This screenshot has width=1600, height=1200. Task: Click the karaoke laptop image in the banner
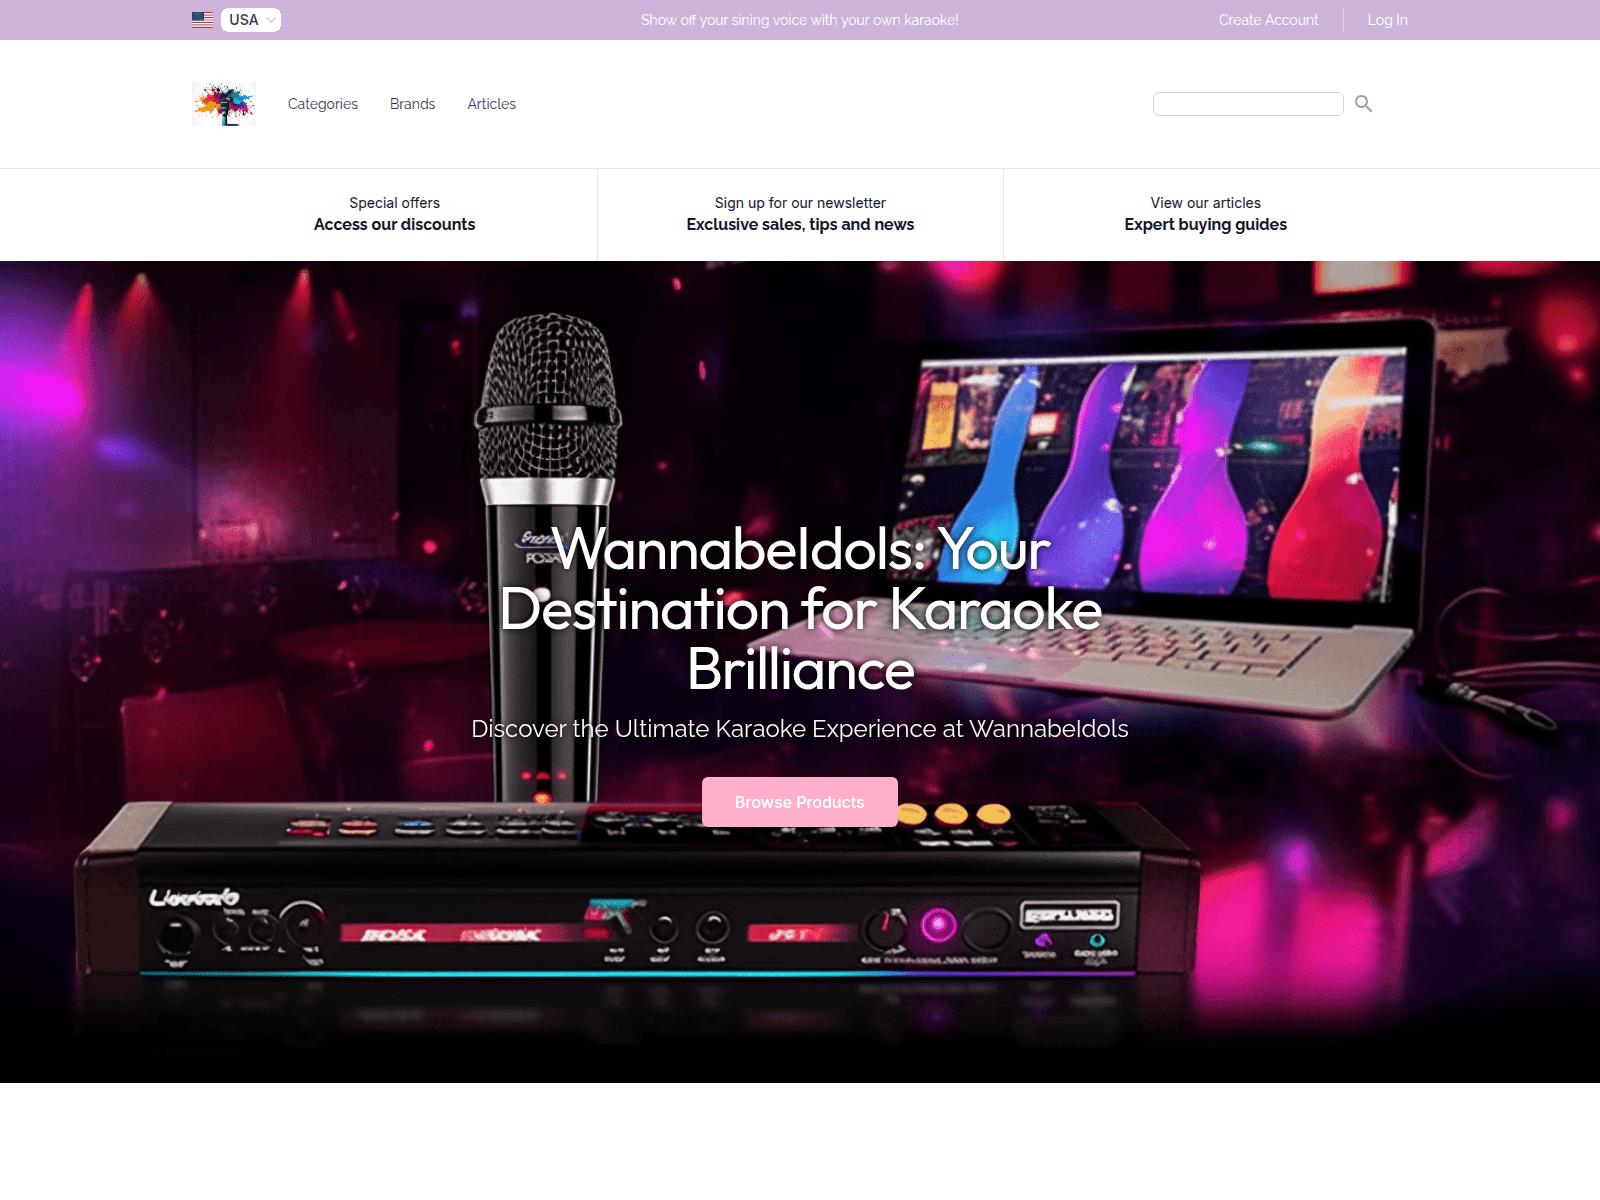[1150, 480]
